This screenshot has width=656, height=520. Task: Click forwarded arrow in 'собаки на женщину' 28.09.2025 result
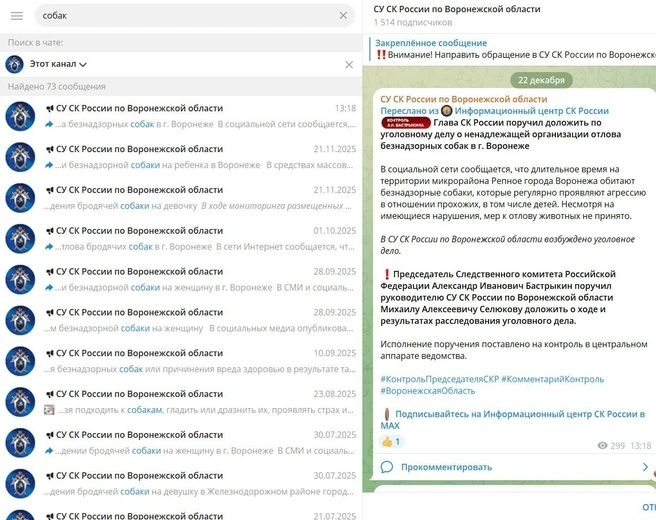point(49,288)
